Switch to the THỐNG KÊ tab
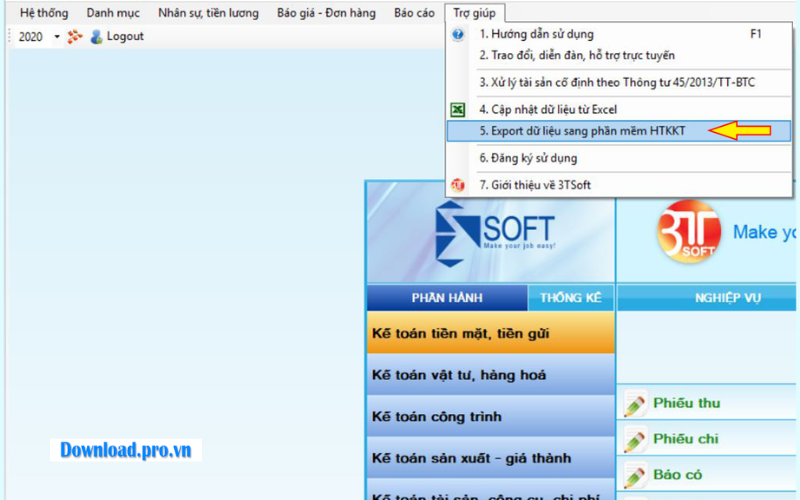800x500 pixels. coord(571,298)
